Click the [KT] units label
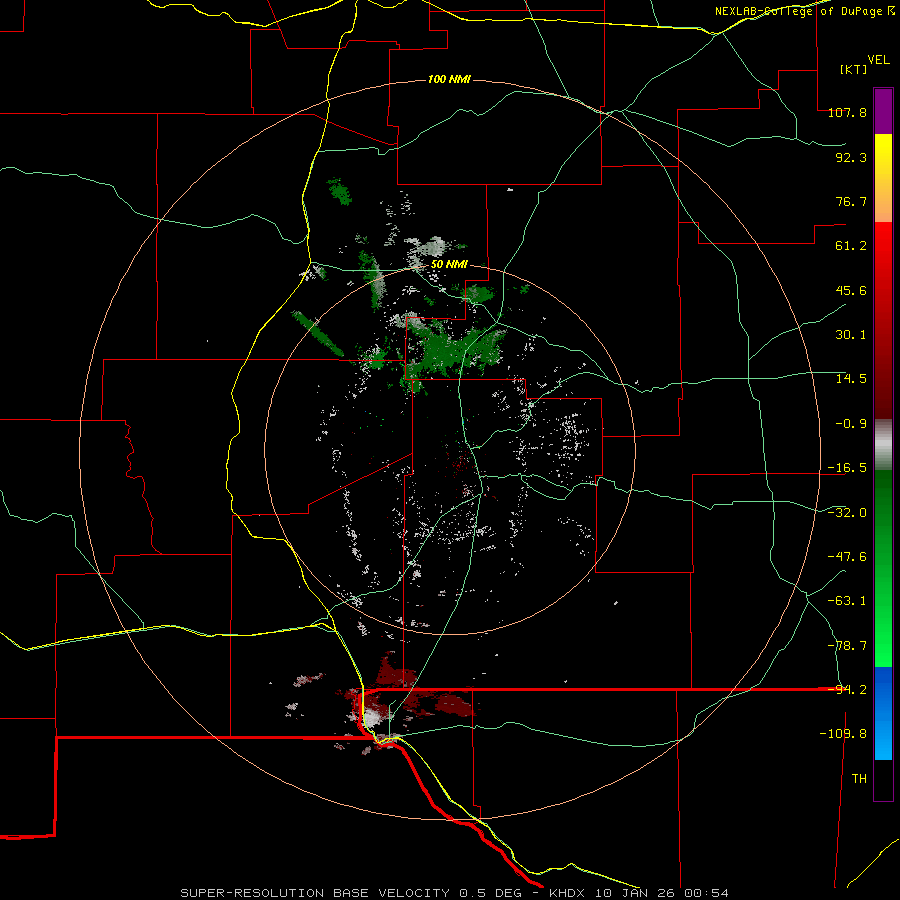900x900 pixels. point(853,69)
